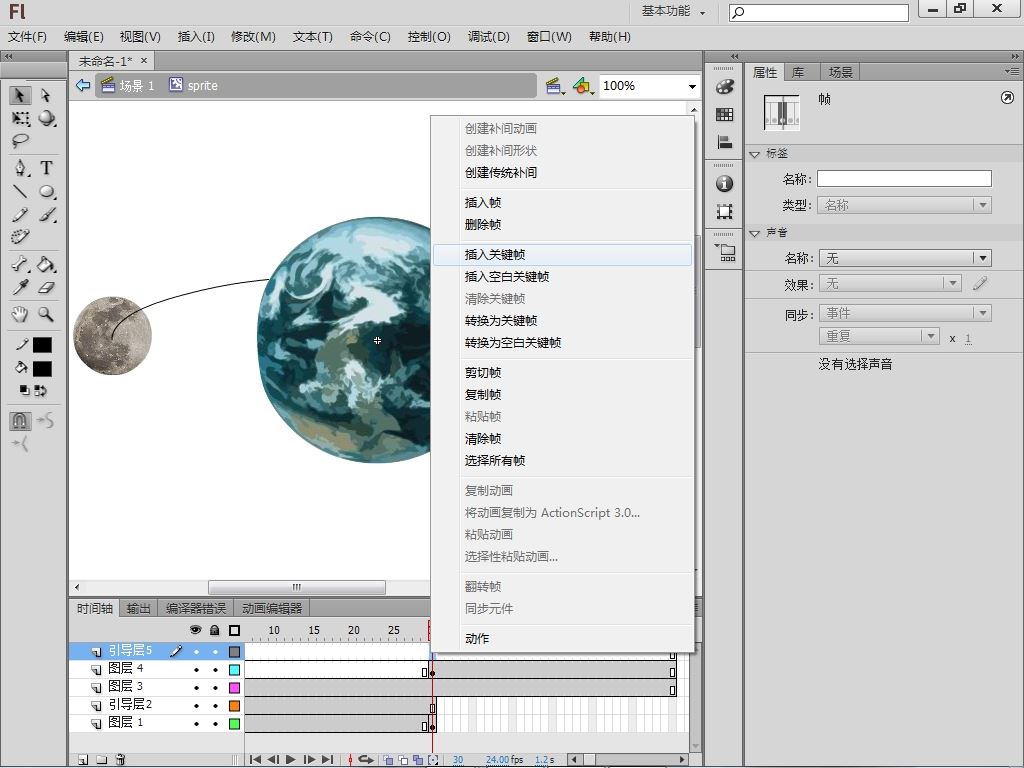Toggle Snap to Objects magnet
The height and width of the screenshot is (768, 1024).
point(20,421)
